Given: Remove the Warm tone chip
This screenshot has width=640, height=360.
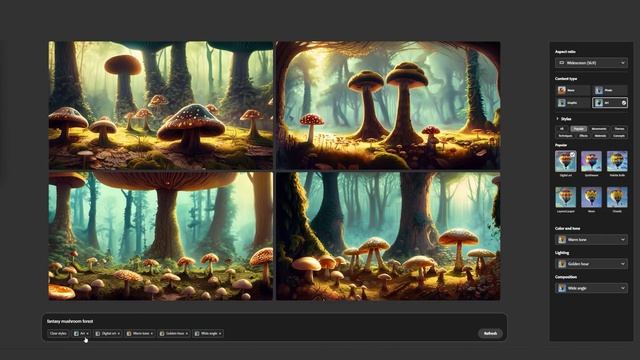Looking at the screenshot, I should click(151, 333).
